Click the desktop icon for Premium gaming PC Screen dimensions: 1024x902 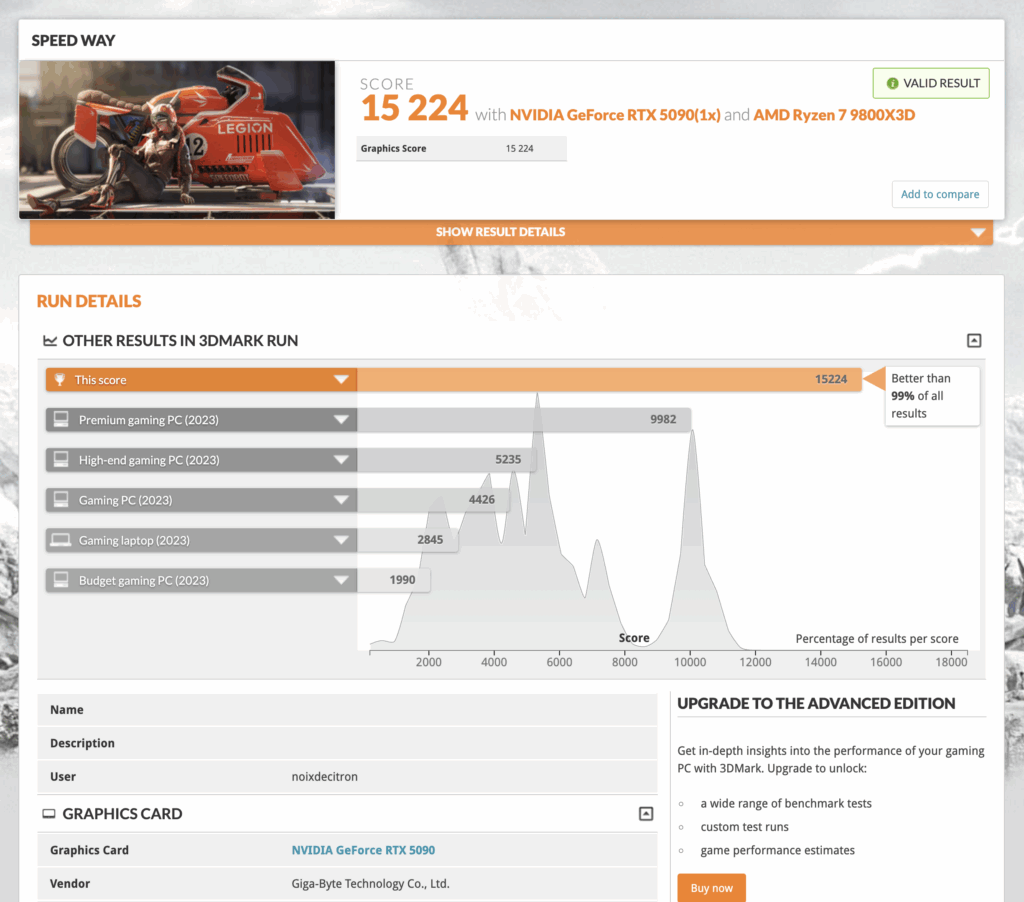pos(60,420)
